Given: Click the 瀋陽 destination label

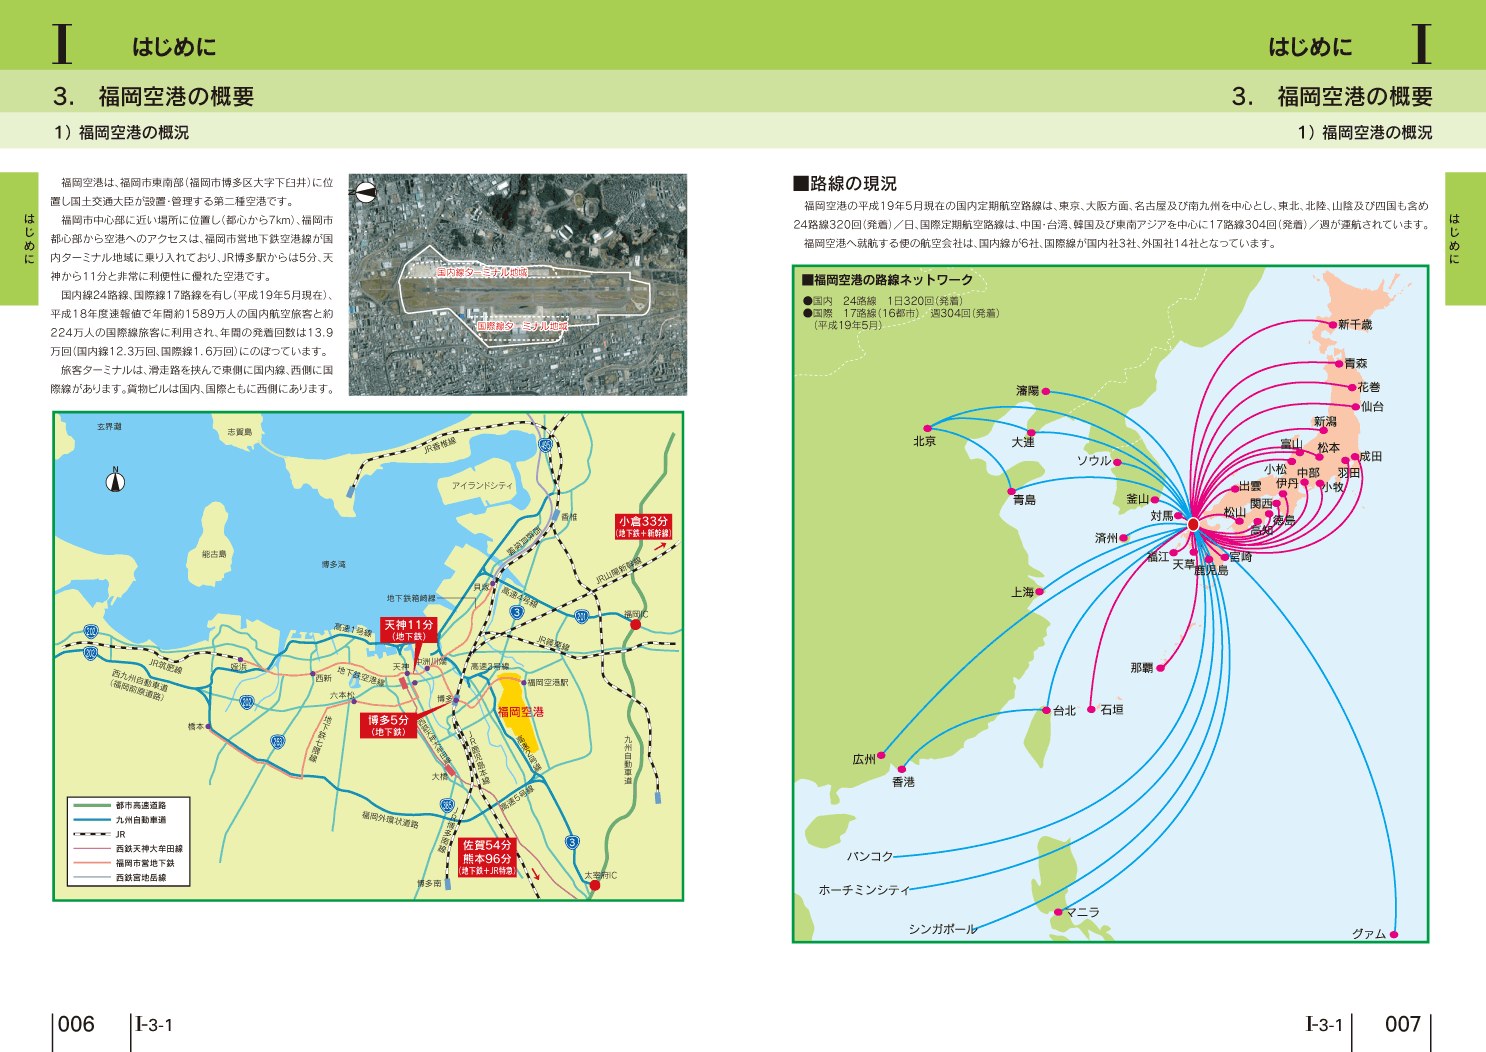Looking at the screenshot, I should 1028,391.
